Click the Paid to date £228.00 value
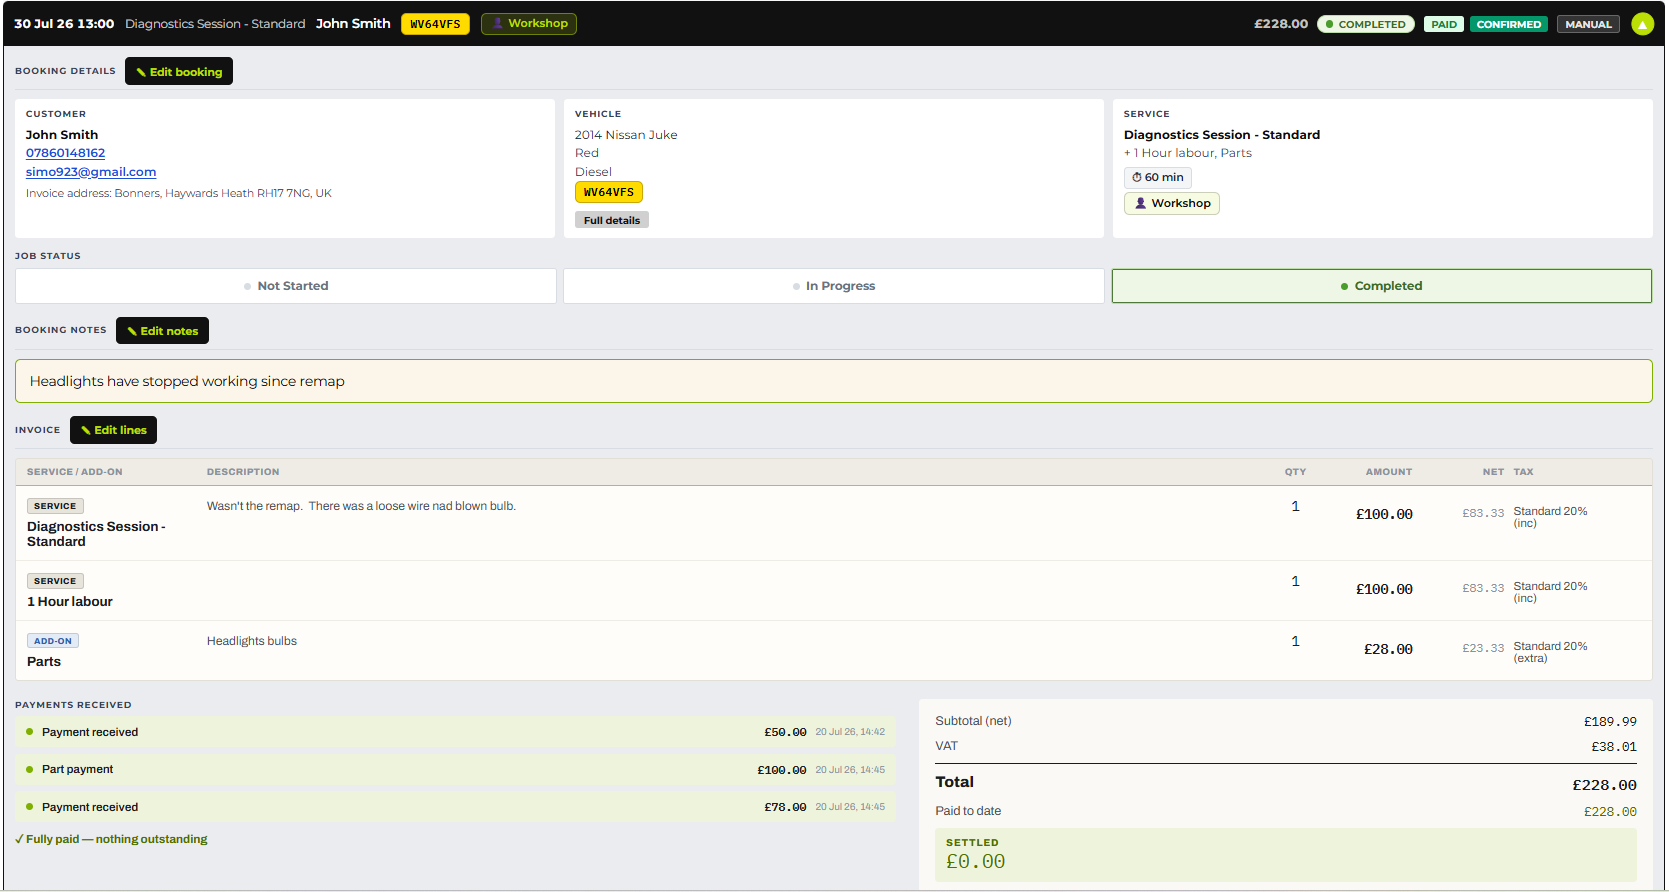The height and width of the screenshot is (892, 1669). point(1610,812)
